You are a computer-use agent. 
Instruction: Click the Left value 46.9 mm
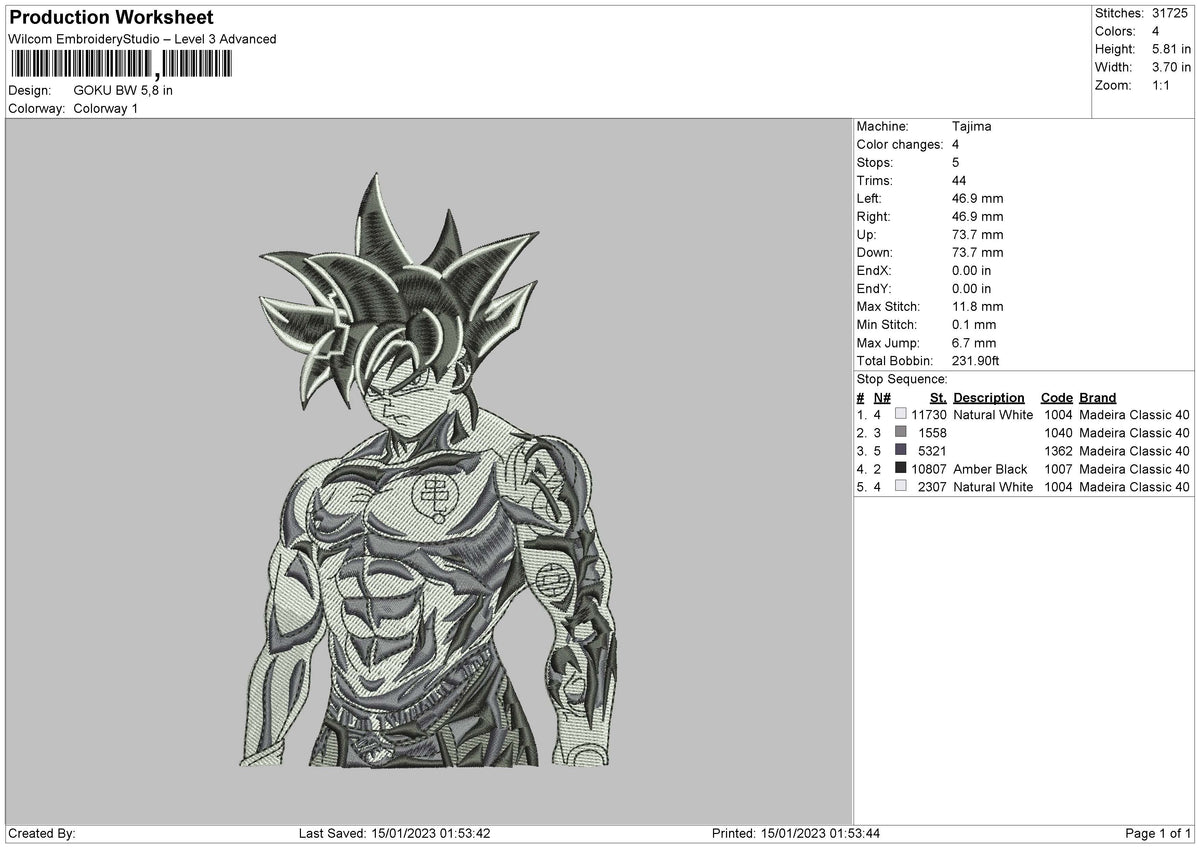pyautogui.click(x=978, y=198)
